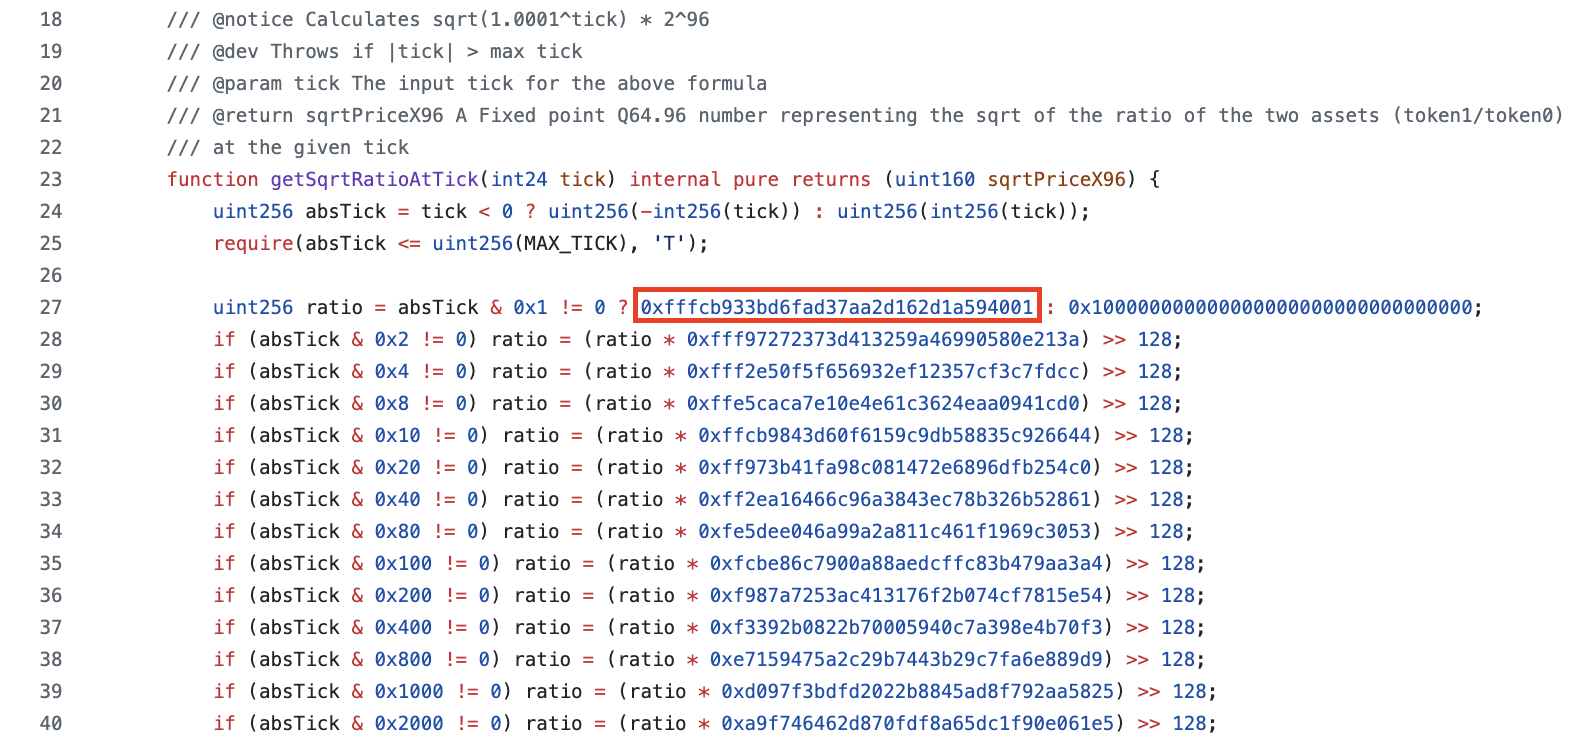
Task: Click line number 23
Action: tap(50, 179)
